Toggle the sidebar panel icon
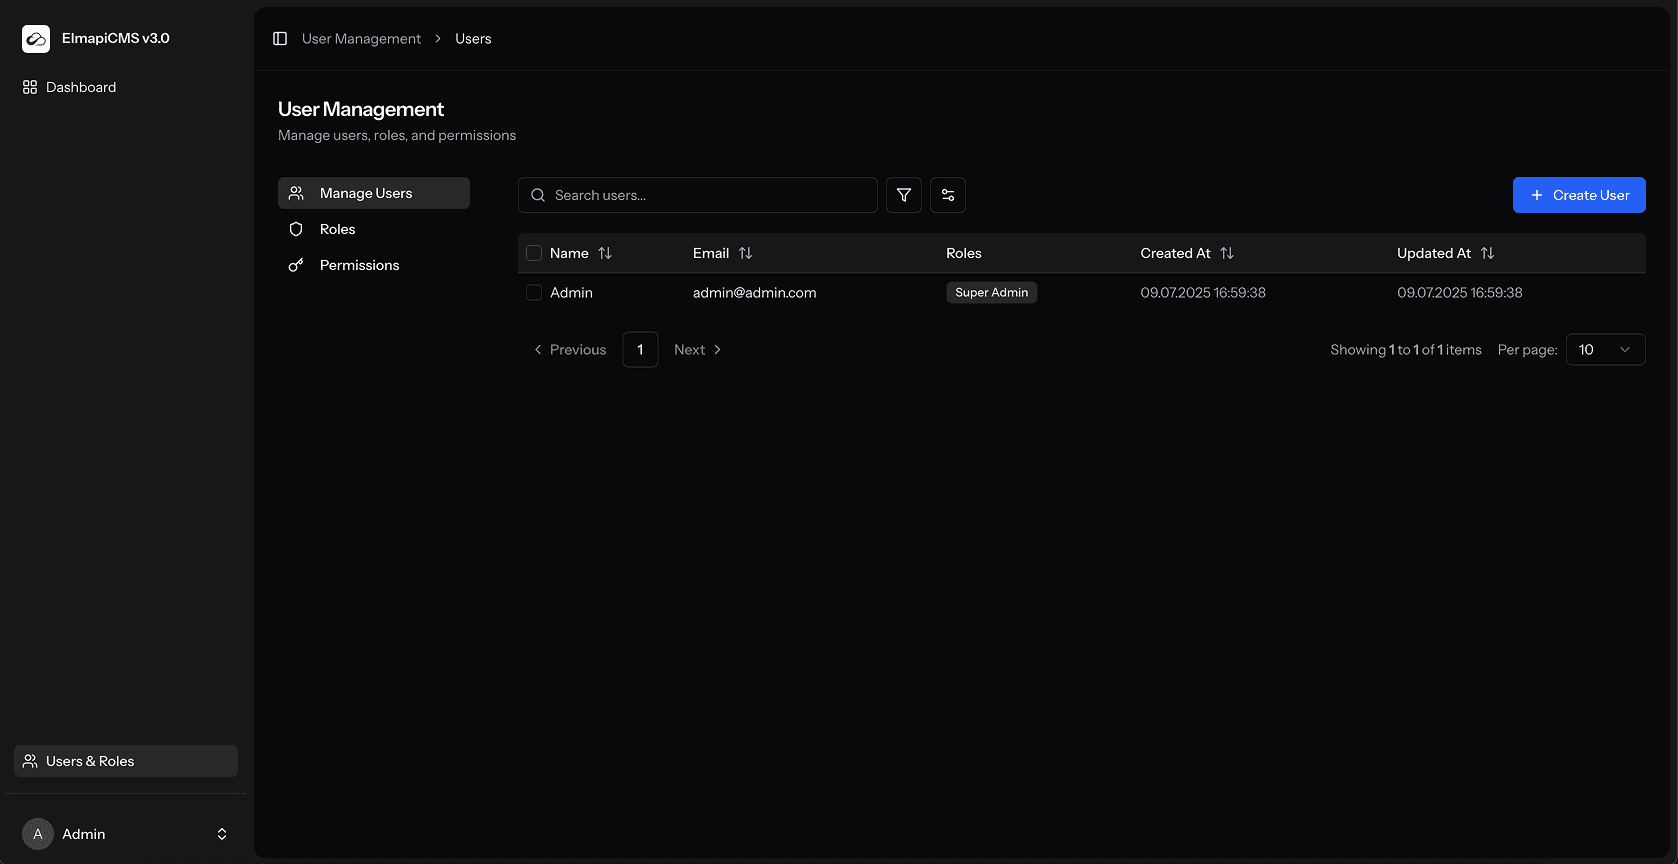Image resolution: width=1678 pixels, height=864 pixels. (x=280, y=38)
